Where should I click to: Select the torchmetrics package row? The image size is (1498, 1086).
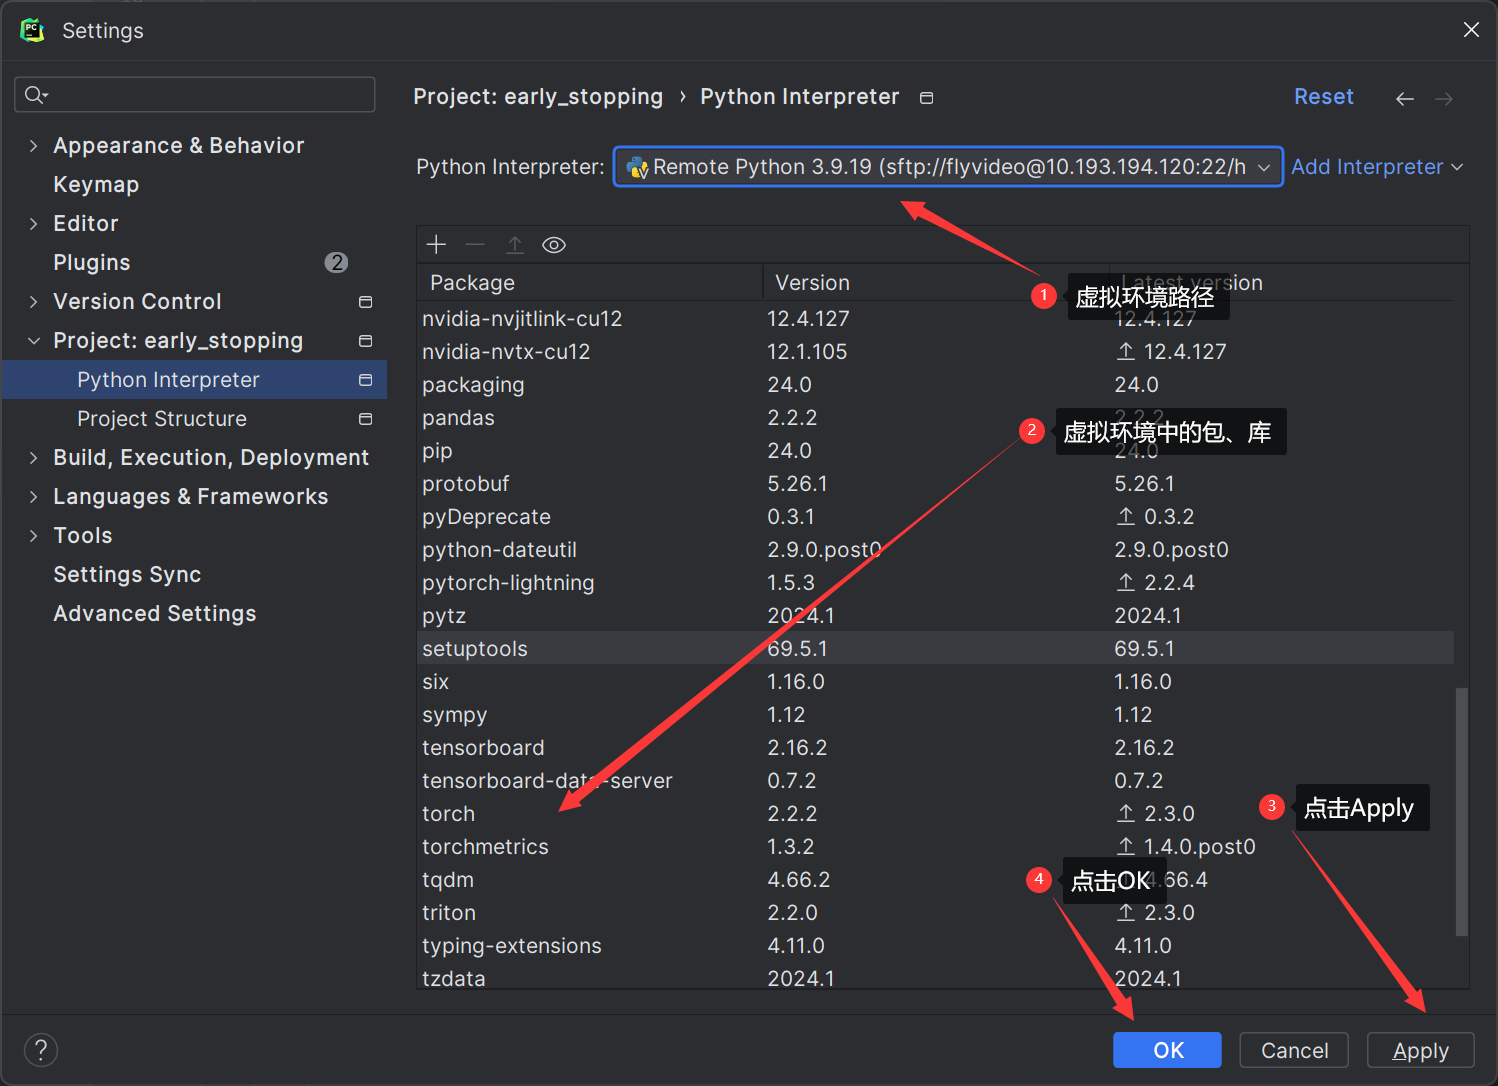point(936,846)
